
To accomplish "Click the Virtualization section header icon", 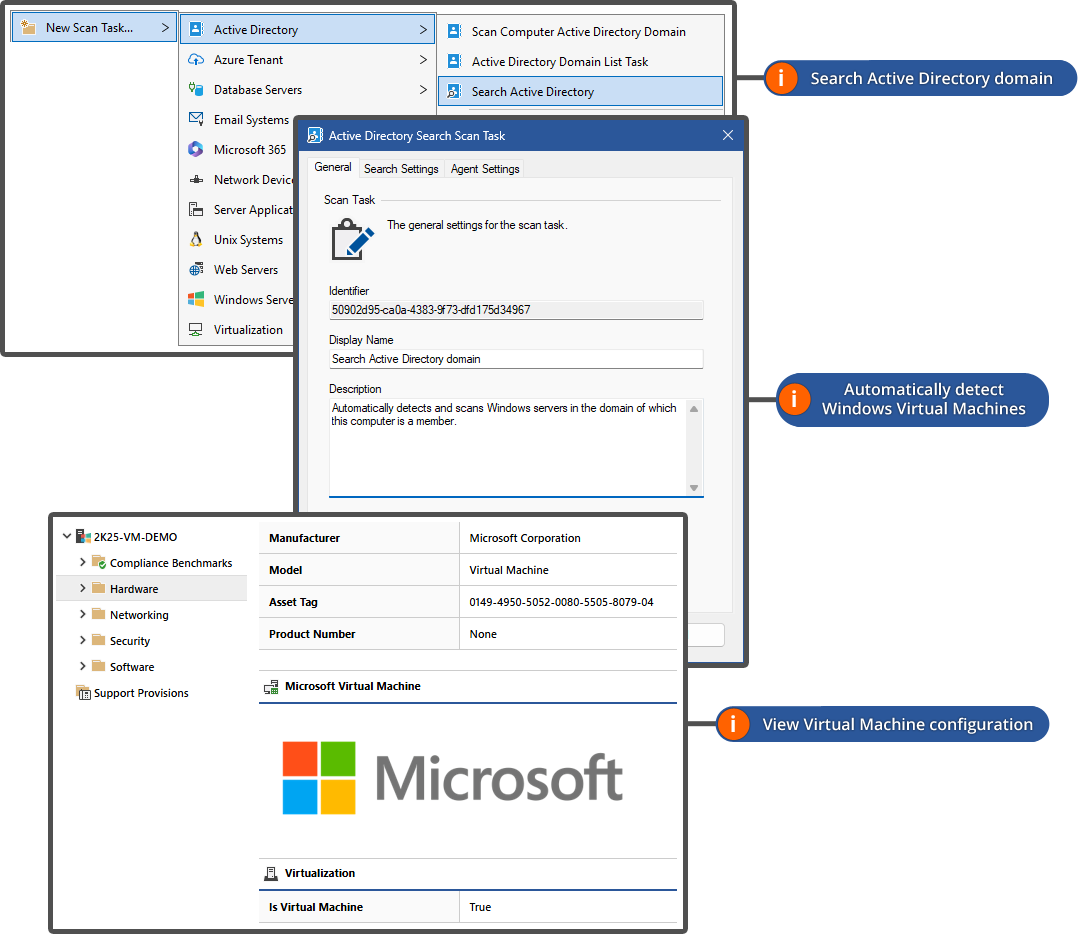I will coord(271,874).
